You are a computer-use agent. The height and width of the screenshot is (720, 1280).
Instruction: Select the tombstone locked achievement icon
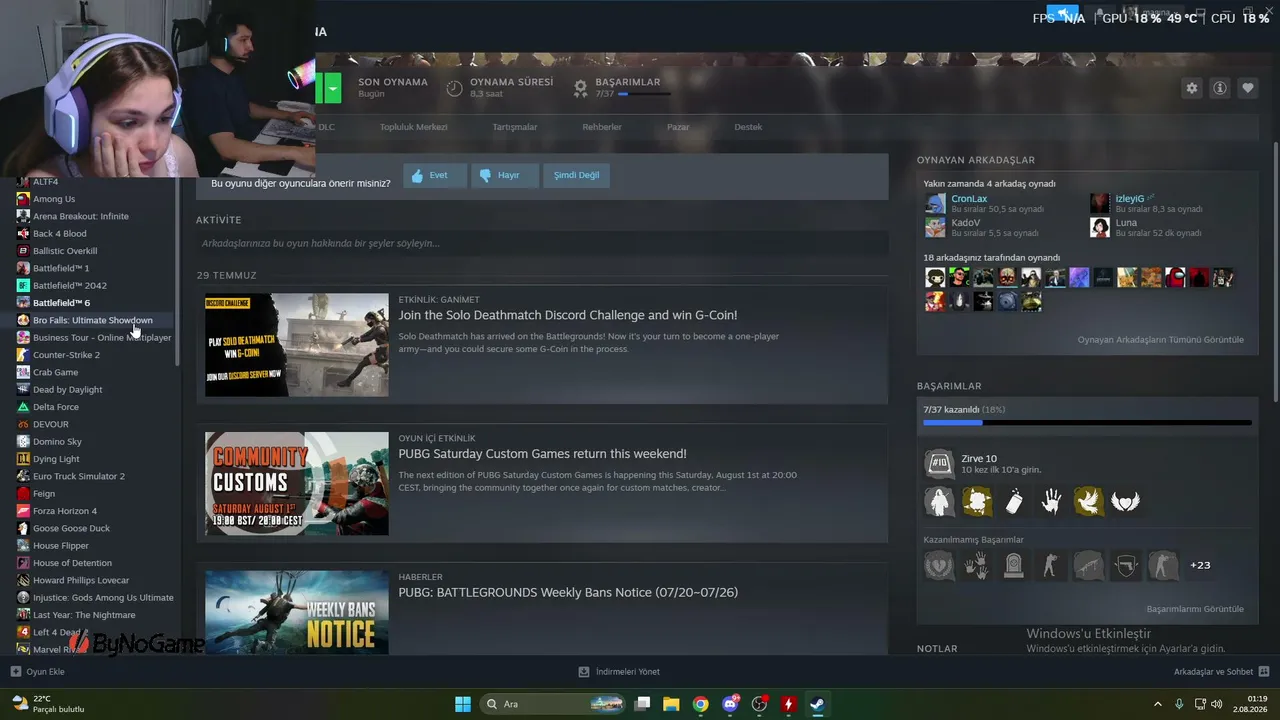pos(1014,565)
